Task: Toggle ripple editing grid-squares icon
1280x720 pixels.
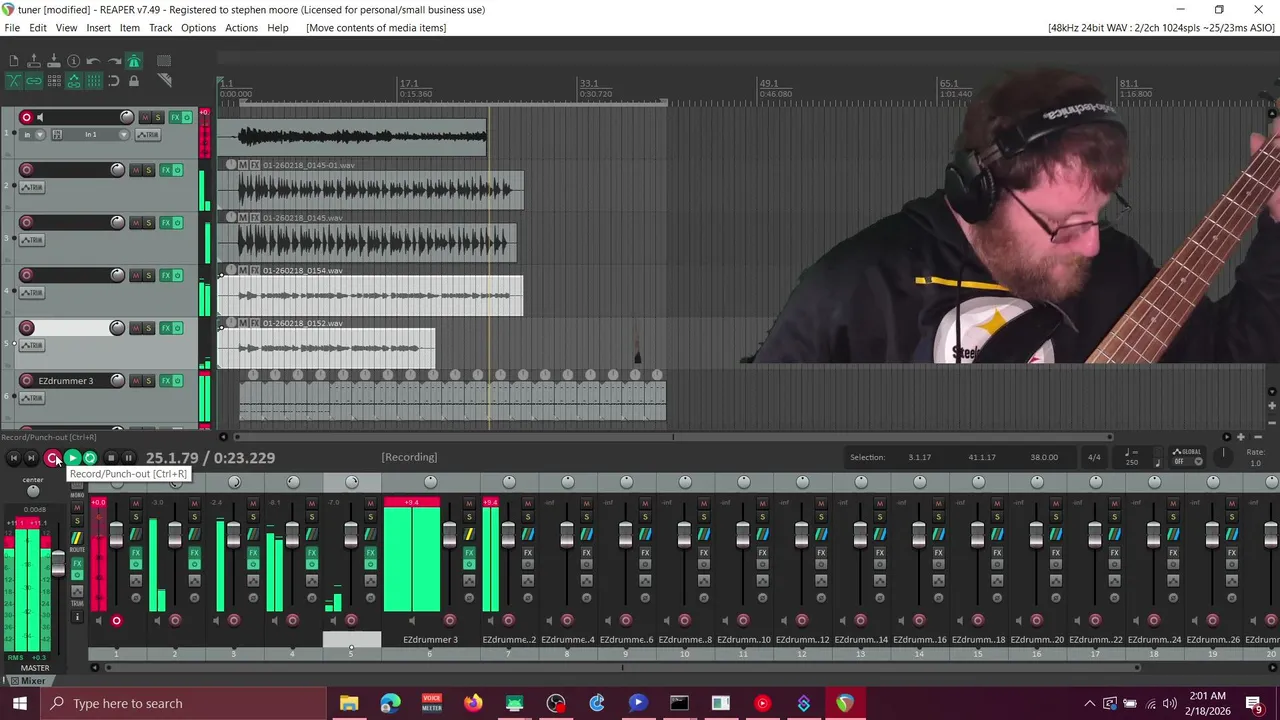Action: click(x=53, y=81)
